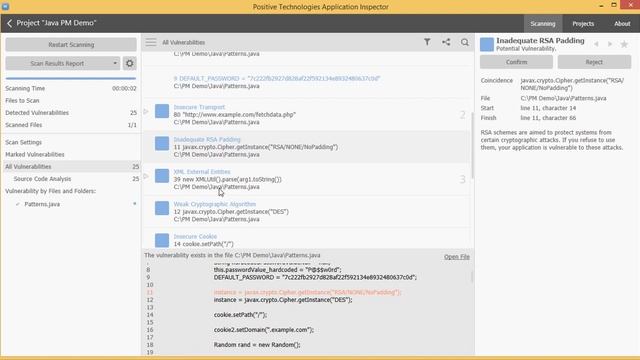
Task: Open the hamburger menu beside All Vulnerabilities
Action: click(x=151, y=42)
